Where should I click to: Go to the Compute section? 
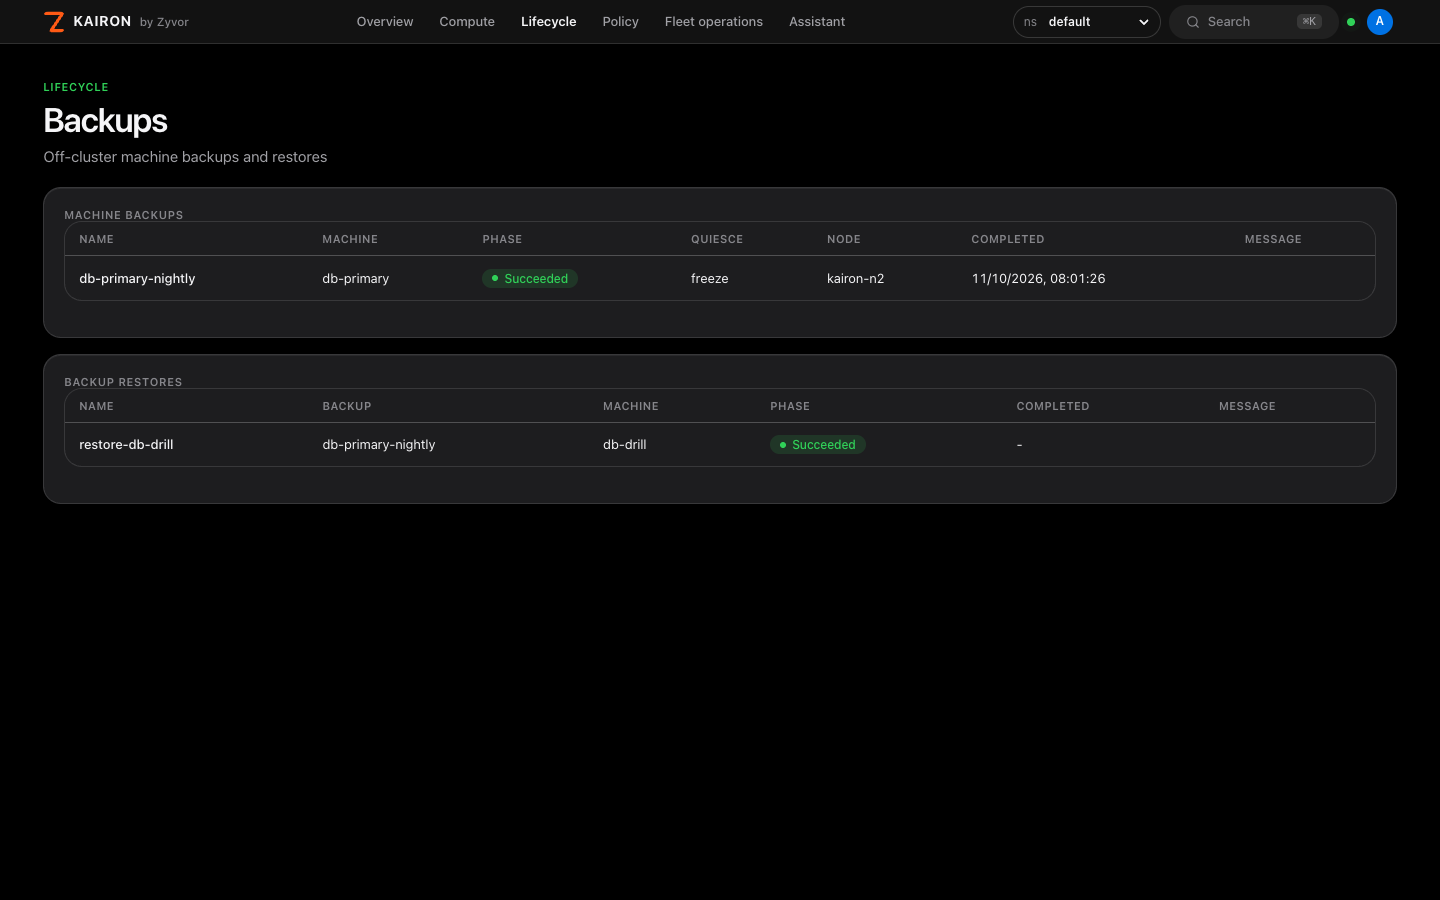tap(467, 22)
